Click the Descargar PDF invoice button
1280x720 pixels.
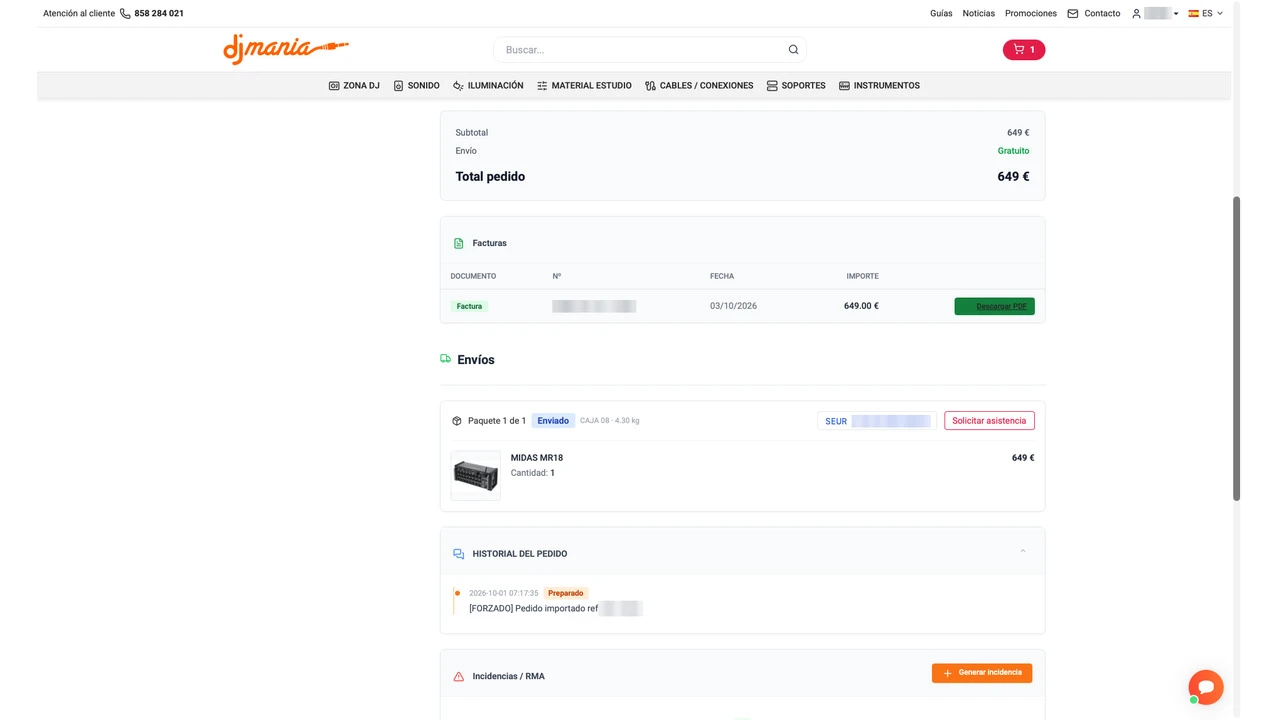[995, 306]
